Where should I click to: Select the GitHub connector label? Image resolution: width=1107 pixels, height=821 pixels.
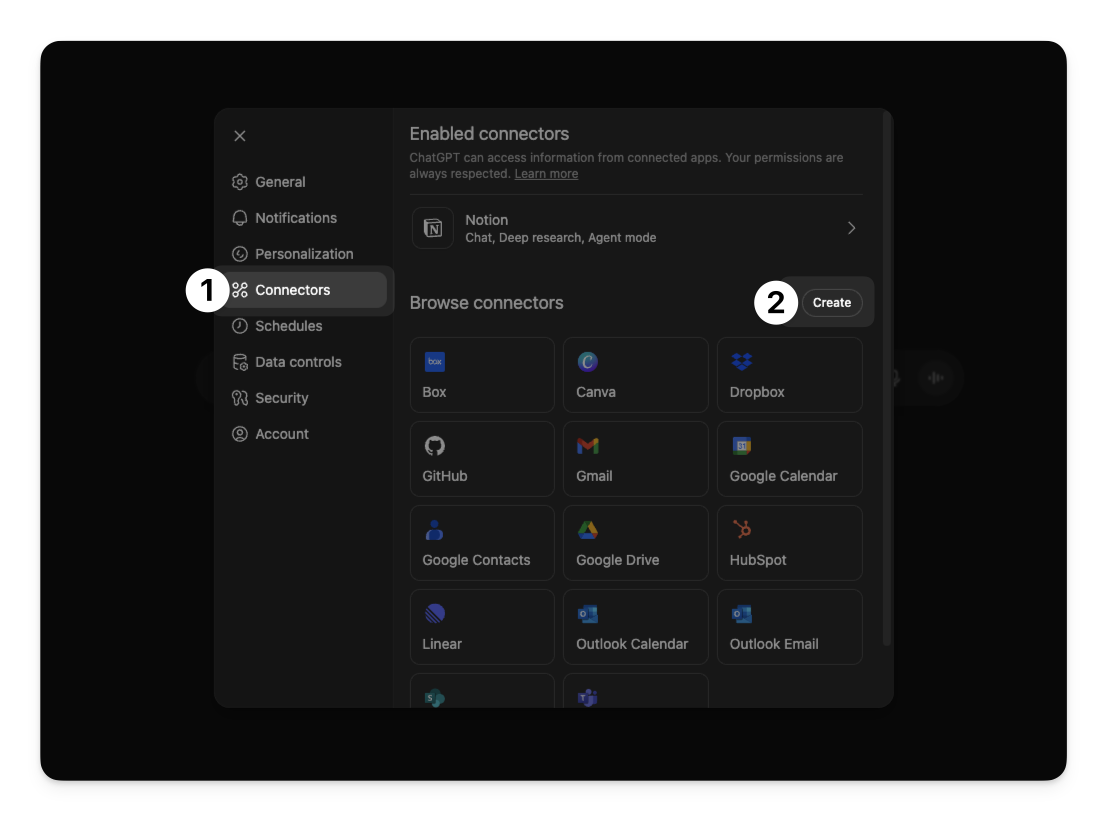pos(445,476)
